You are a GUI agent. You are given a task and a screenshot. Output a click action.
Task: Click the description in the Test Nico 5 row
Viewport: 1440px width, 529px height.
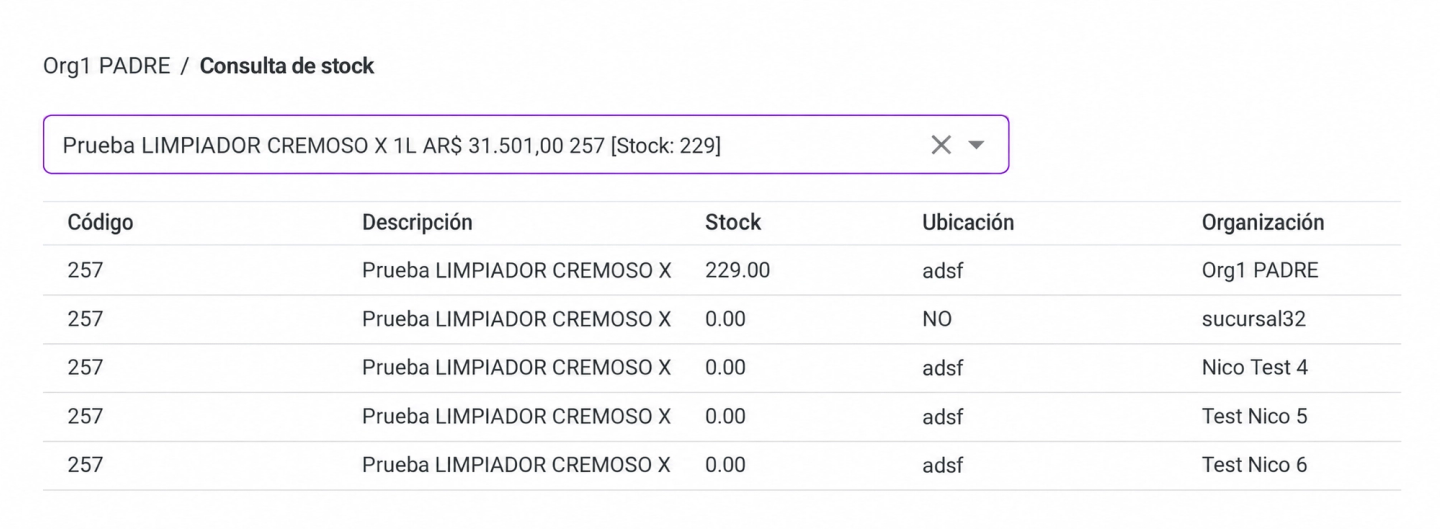(516, 416)
